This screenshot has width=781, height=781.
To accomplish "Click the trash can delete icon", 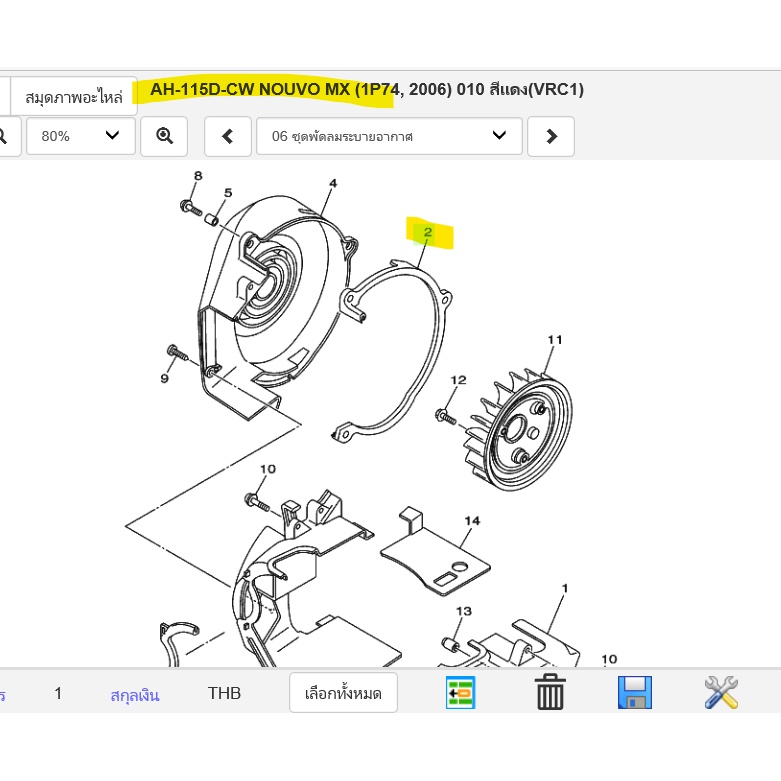I will [x=550, y=692].
